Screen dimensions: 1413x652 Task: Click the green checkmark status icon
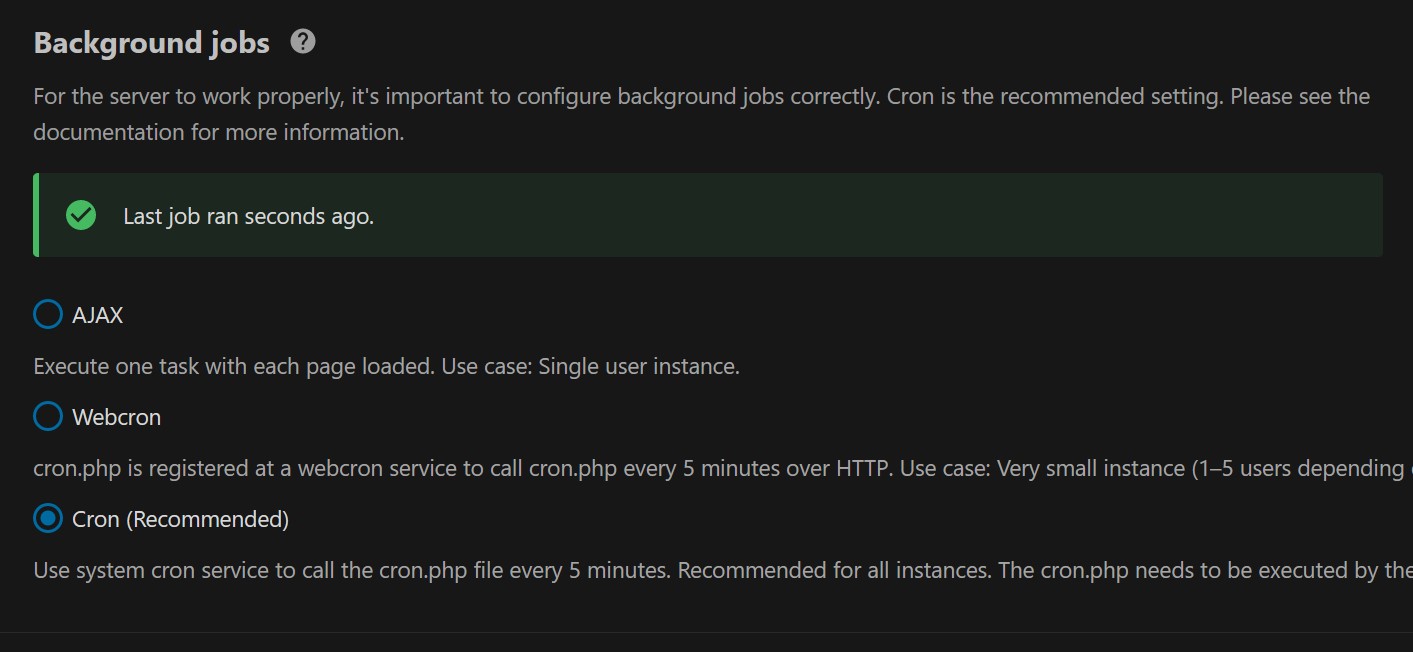[81, 215]
